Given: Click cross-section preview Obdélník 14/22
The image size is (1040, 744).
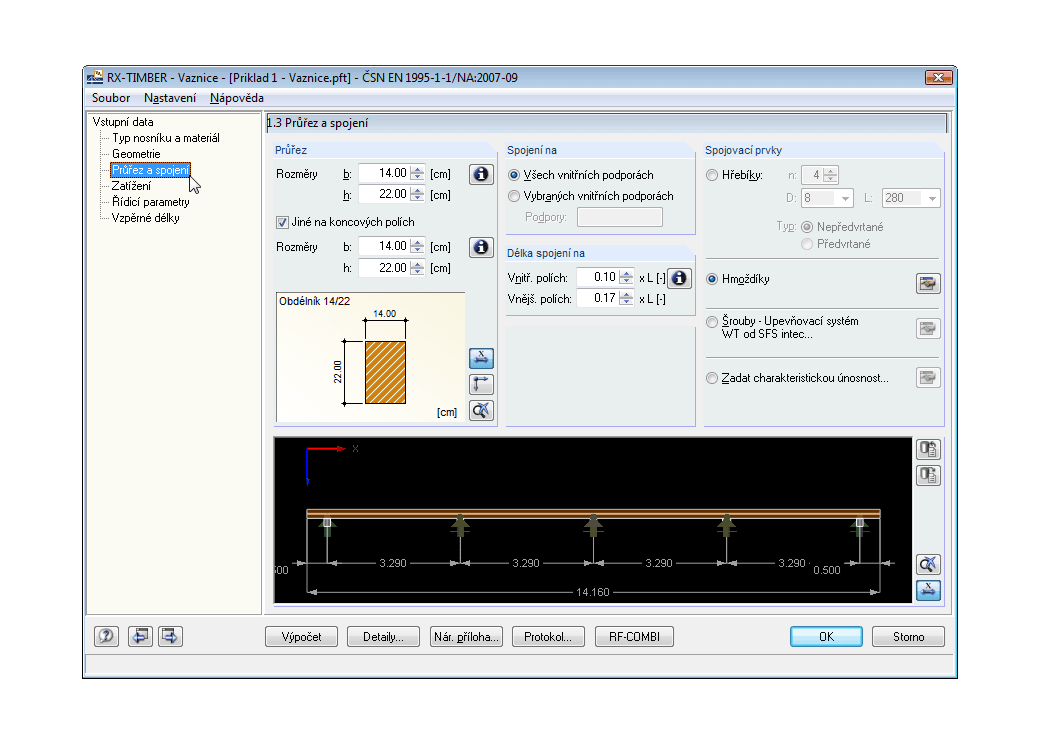Looking at the screenshot, I should click(370, 357).
